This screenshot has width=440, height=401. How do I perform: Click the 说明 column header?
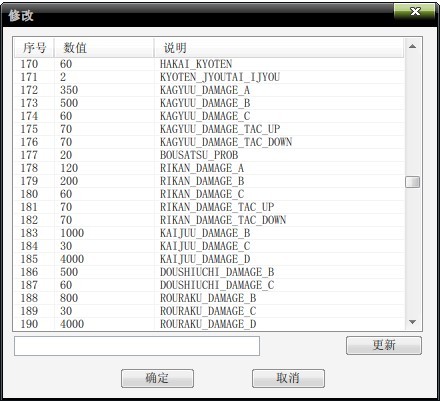click(x=279, y=48)
